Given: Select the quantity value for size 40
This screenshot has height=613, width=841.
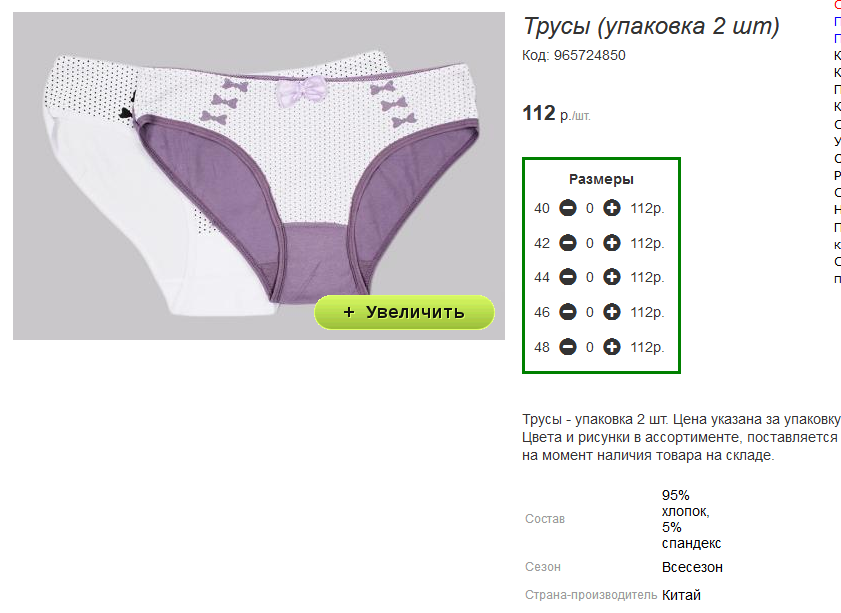Looking at the screenshot, I should coord(589,209).
